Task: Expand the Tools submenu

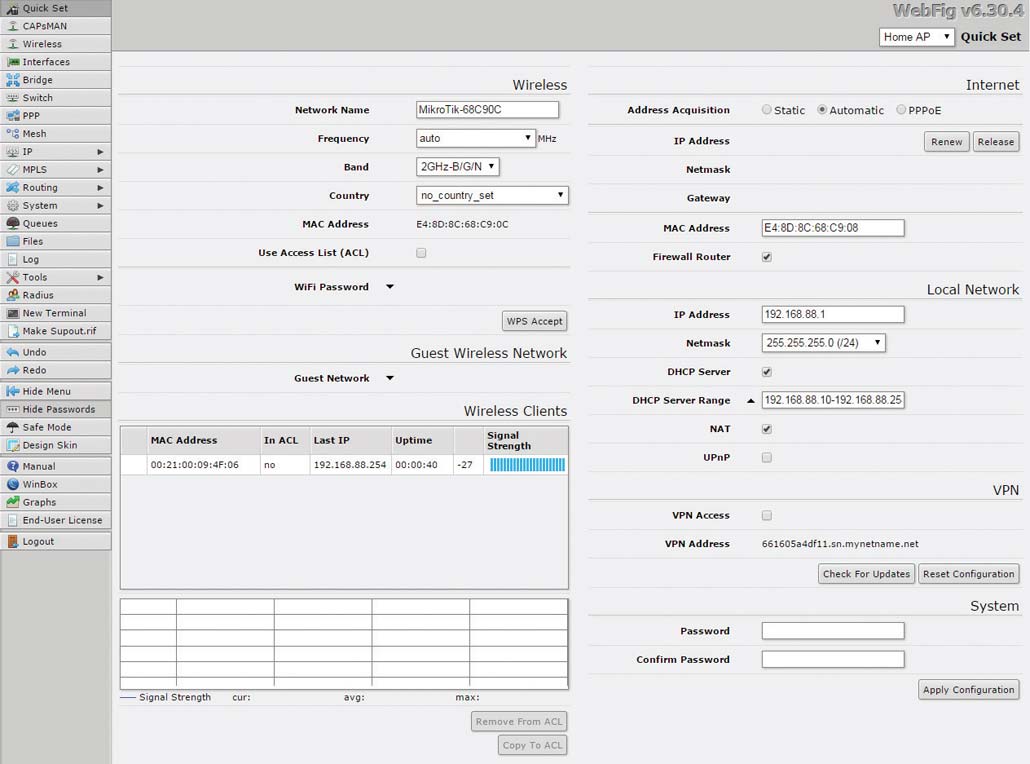Action: 100,277
